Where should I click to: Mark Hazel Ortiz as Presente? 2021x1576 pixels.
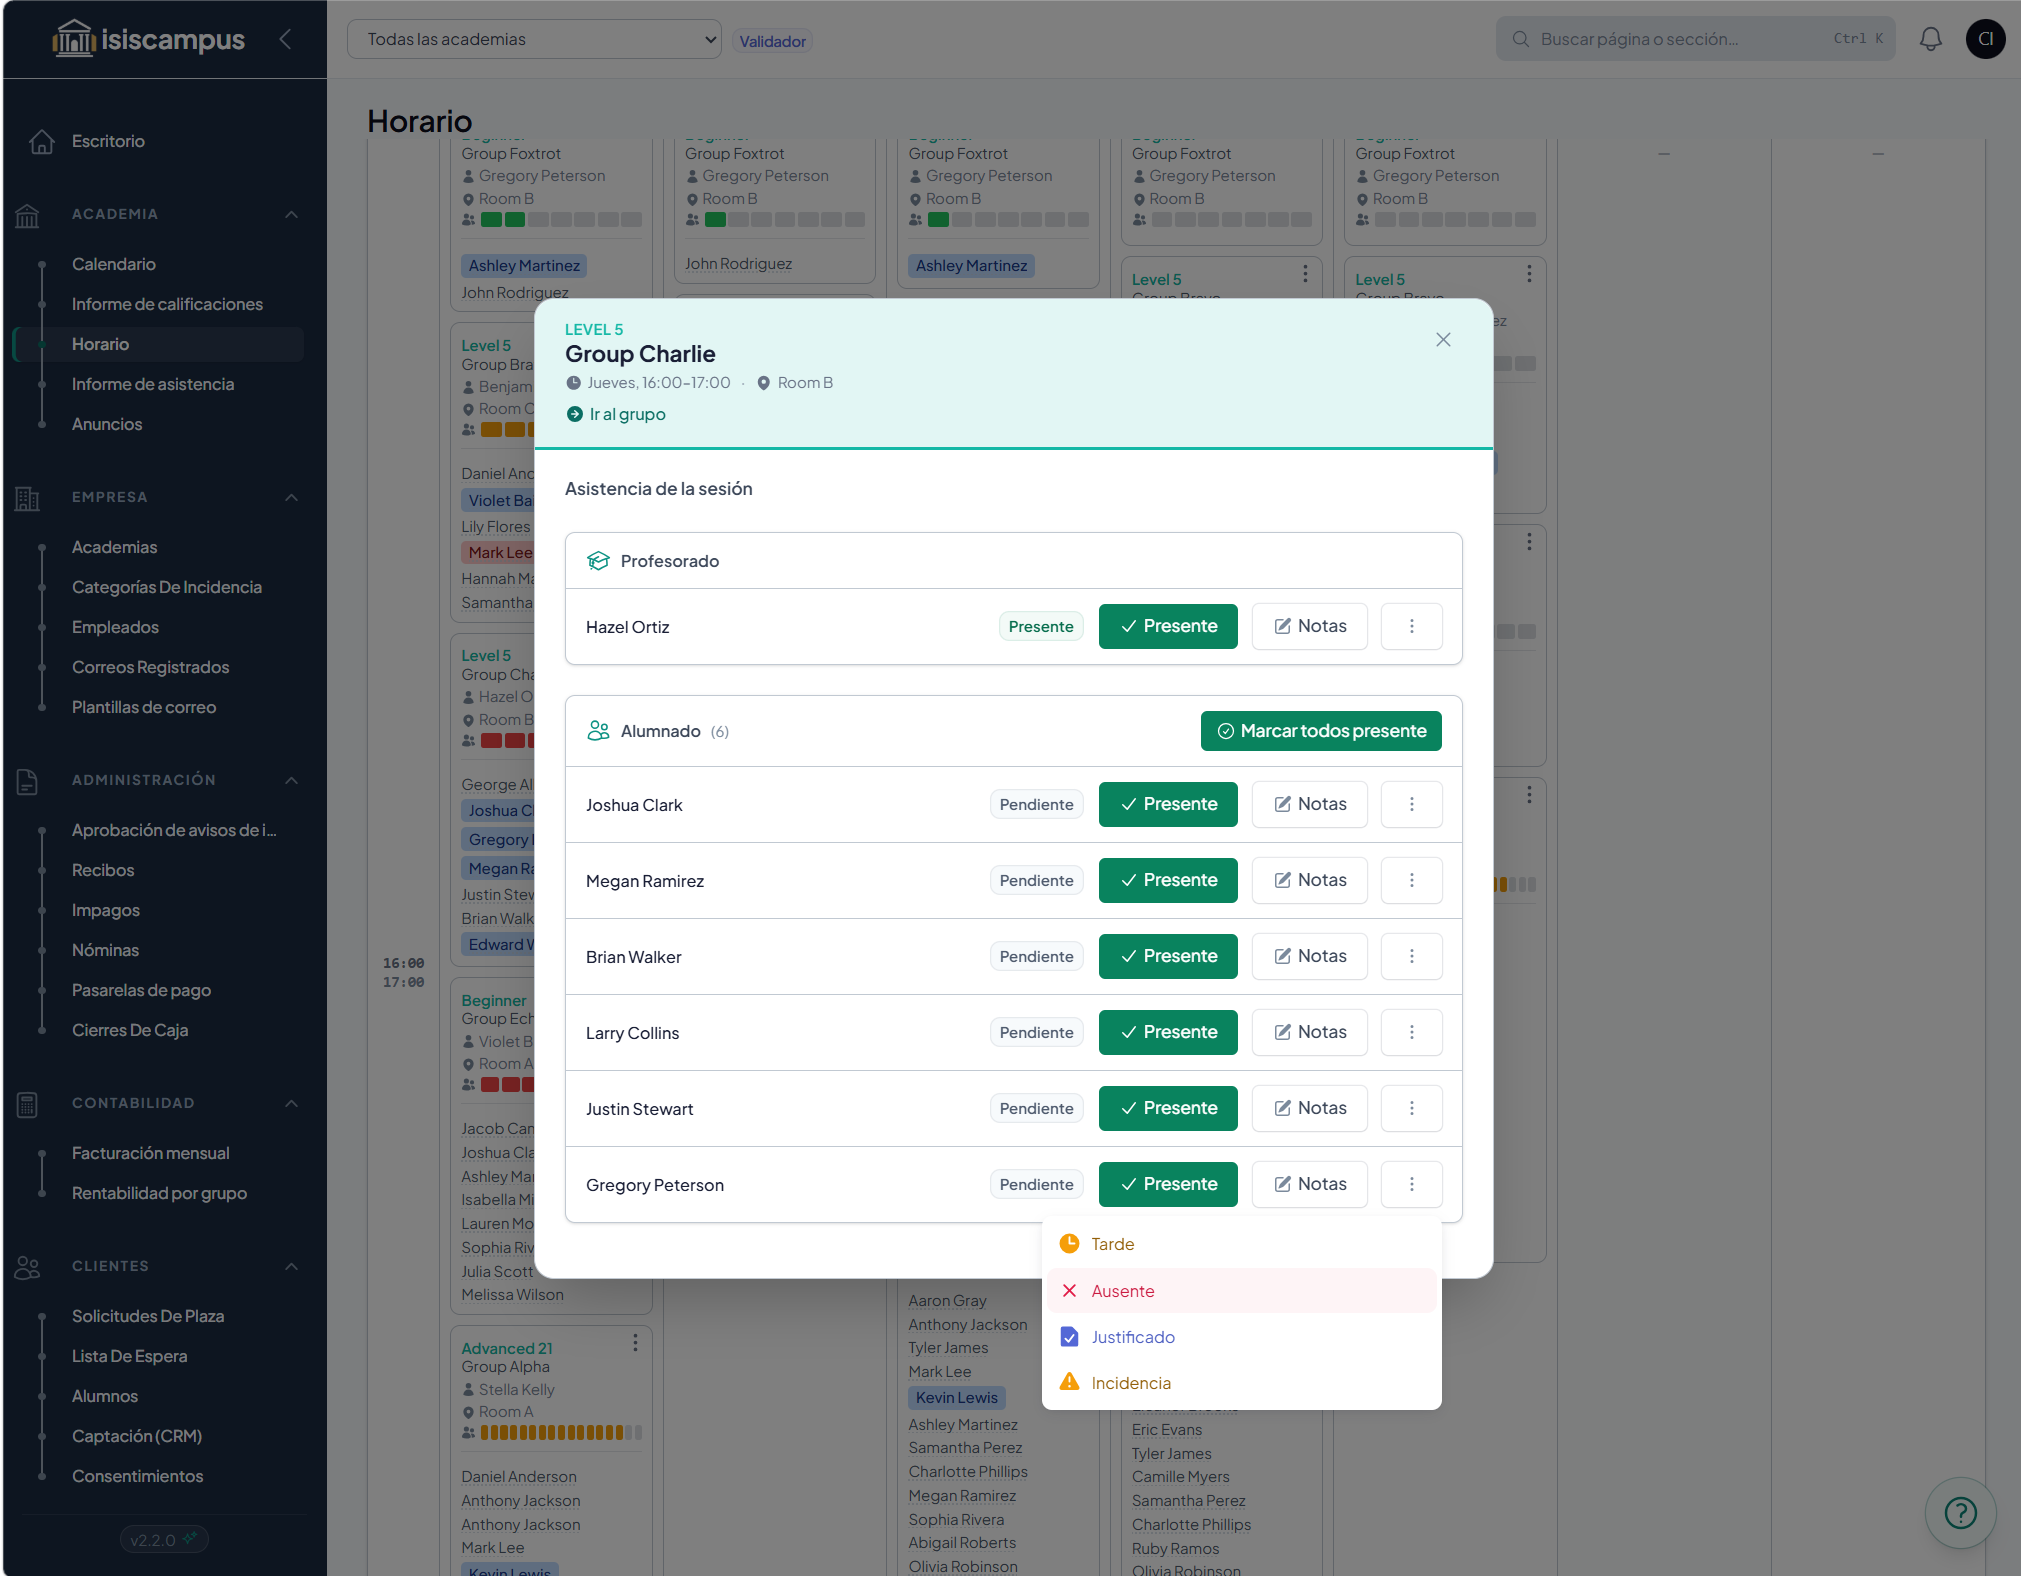pyautogui.click(x=1168, y=626)
